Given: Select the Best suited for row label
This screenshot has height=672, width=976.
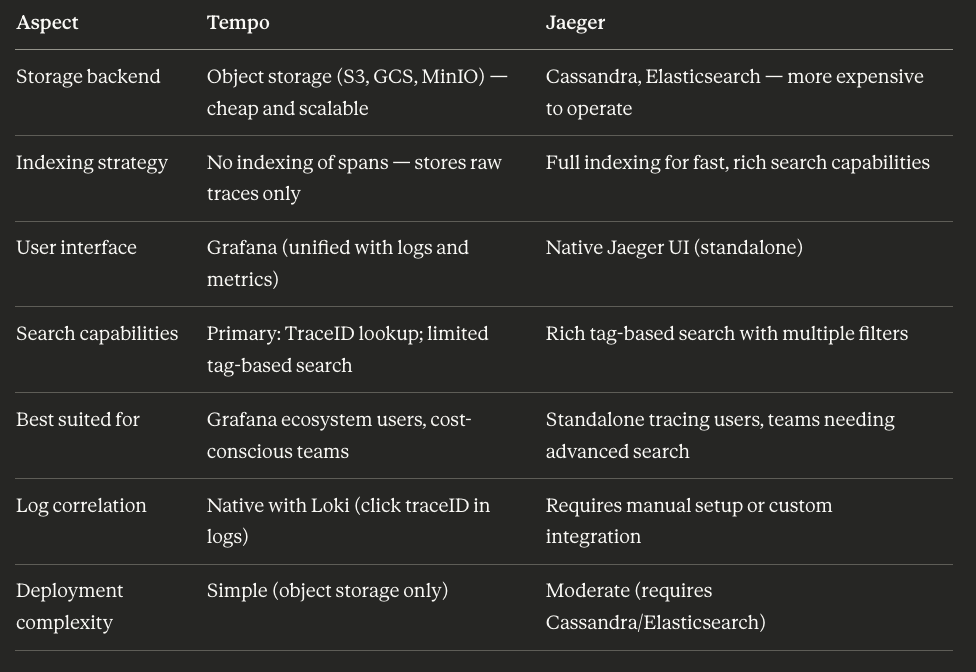Looking at the screenshot, I should pyautogui.click(x=78, y=419).
